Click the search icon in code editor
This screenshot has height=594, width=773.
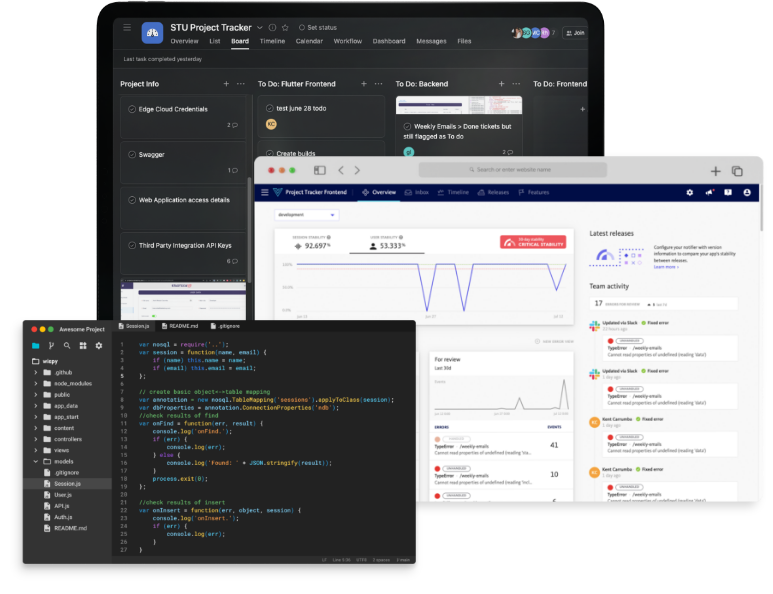point(67,345)
